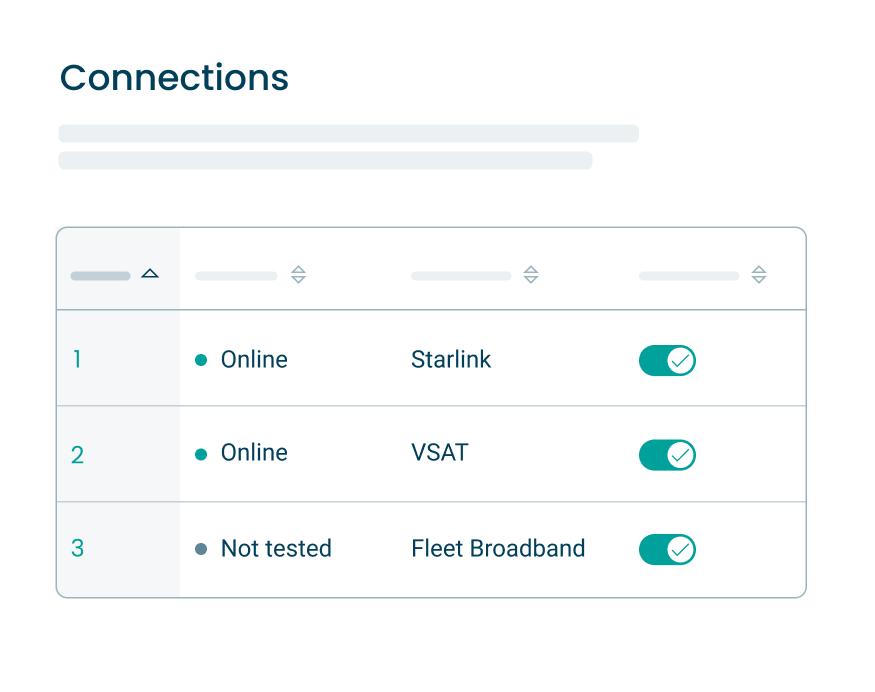Screen dimensions: 875x692
Task: Open the sort chevron on the second column
Action: tap(298, 274)
